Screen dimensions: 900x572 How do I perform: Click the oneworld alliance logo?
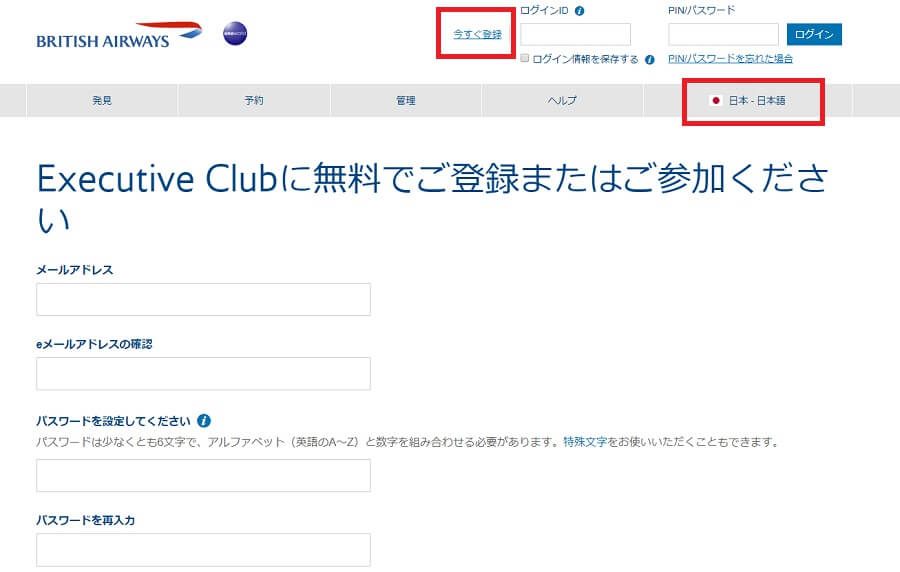(x=235, y=35)
